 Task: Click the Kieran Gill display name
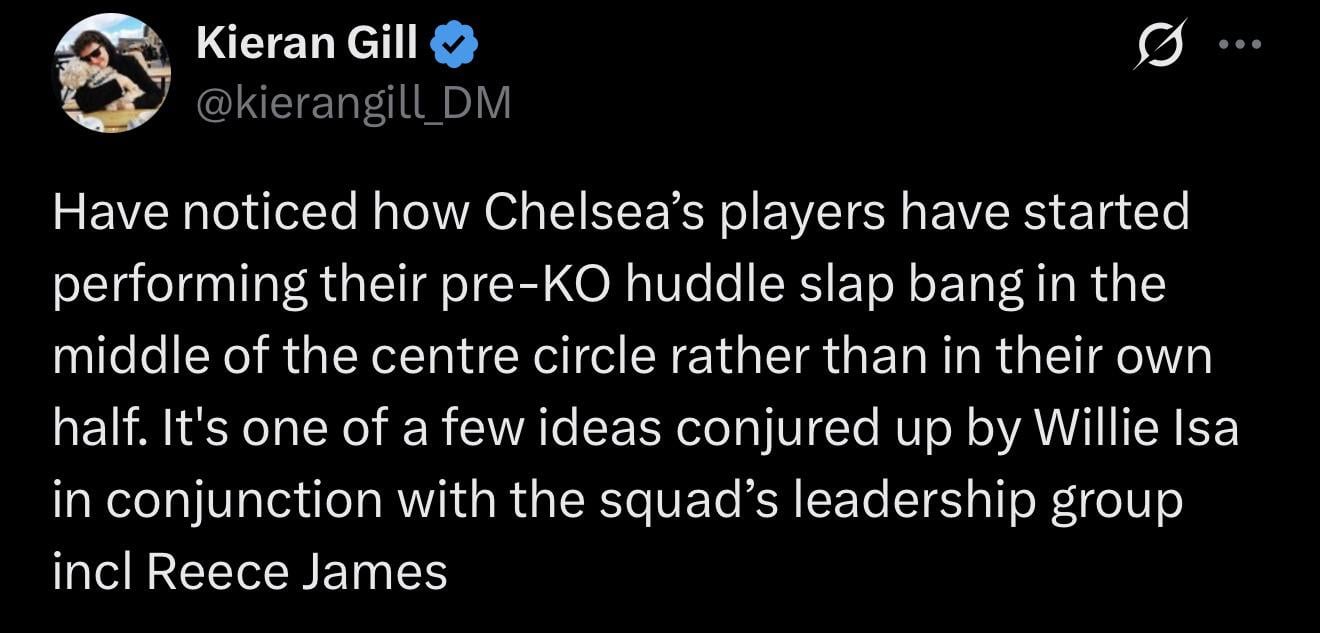tap(308, 45)
